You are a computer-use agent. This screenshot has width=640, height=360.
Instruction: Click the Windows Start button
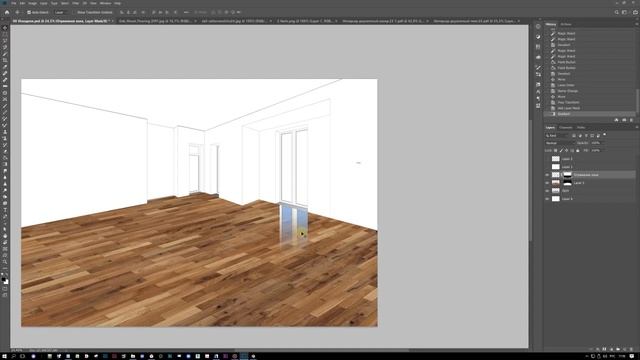click(4, 356)
